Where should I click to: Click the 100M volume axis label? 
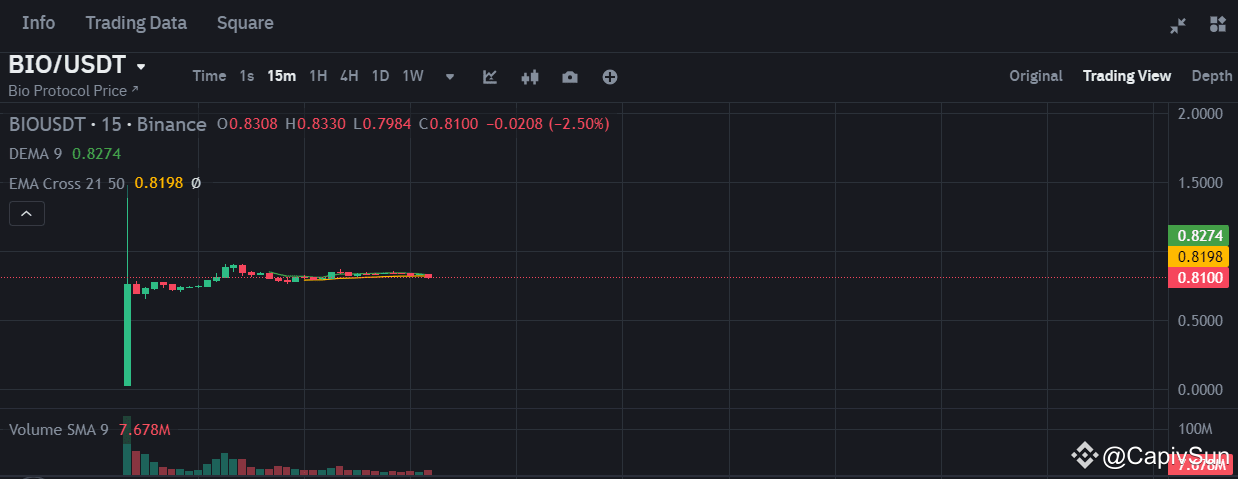(x=1195, y=429)
